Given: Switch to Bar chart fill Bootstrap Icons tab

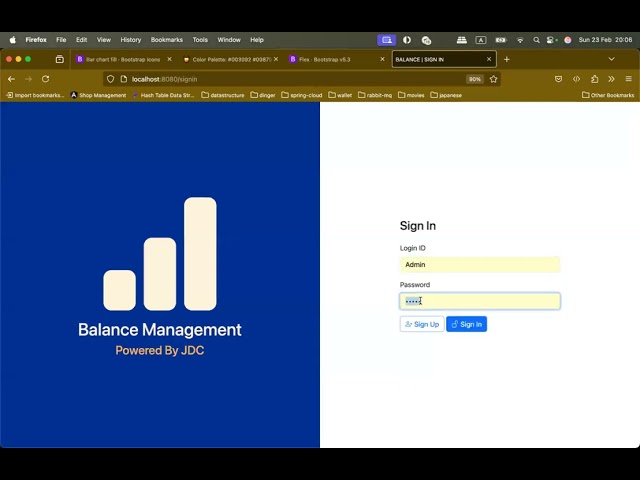Looking at the screenshot, I should [x=123, y=60].
